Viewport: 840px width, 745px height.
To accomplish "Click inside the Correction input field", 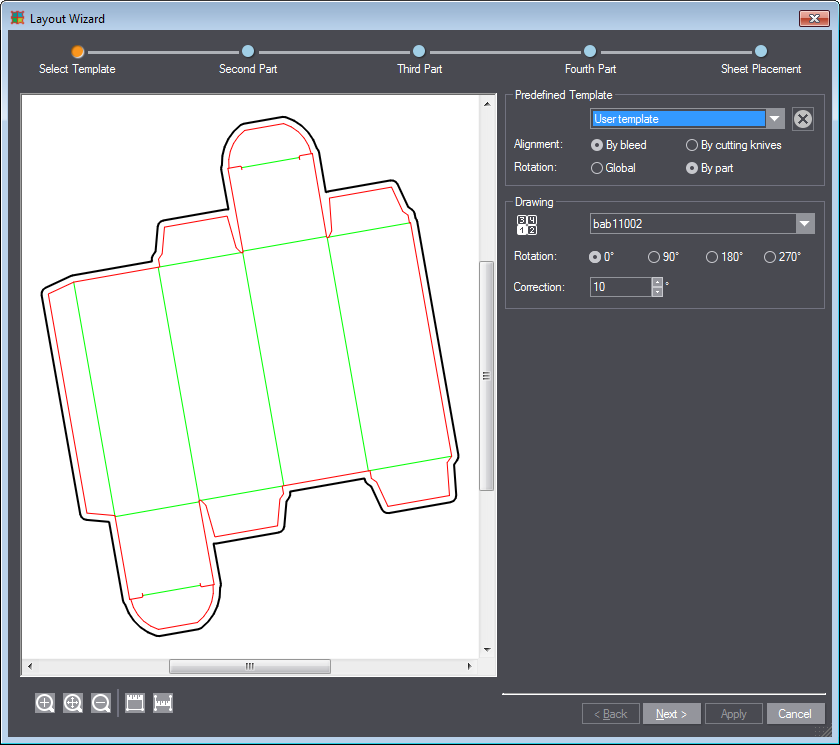I will pos(620,287).
